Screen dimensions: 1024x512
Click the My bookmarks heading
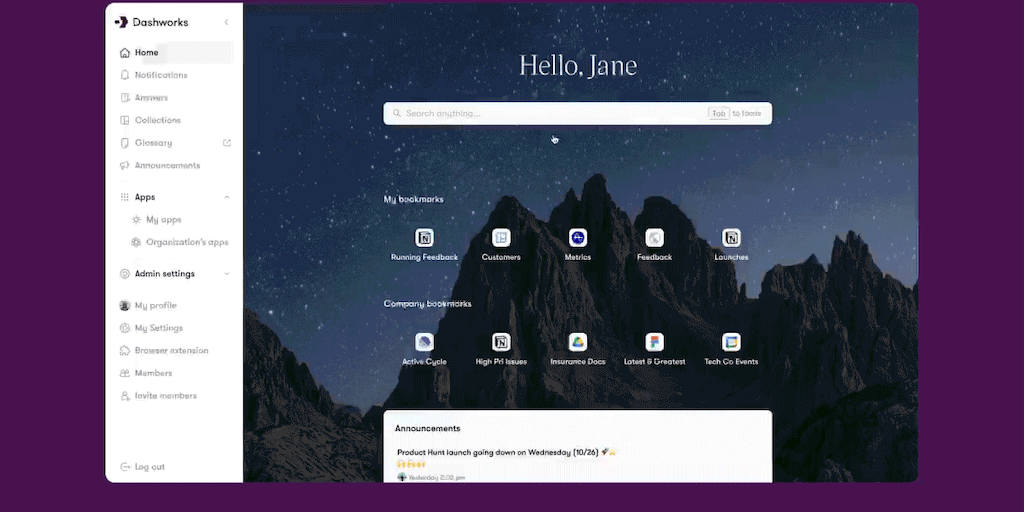point(413,199)
